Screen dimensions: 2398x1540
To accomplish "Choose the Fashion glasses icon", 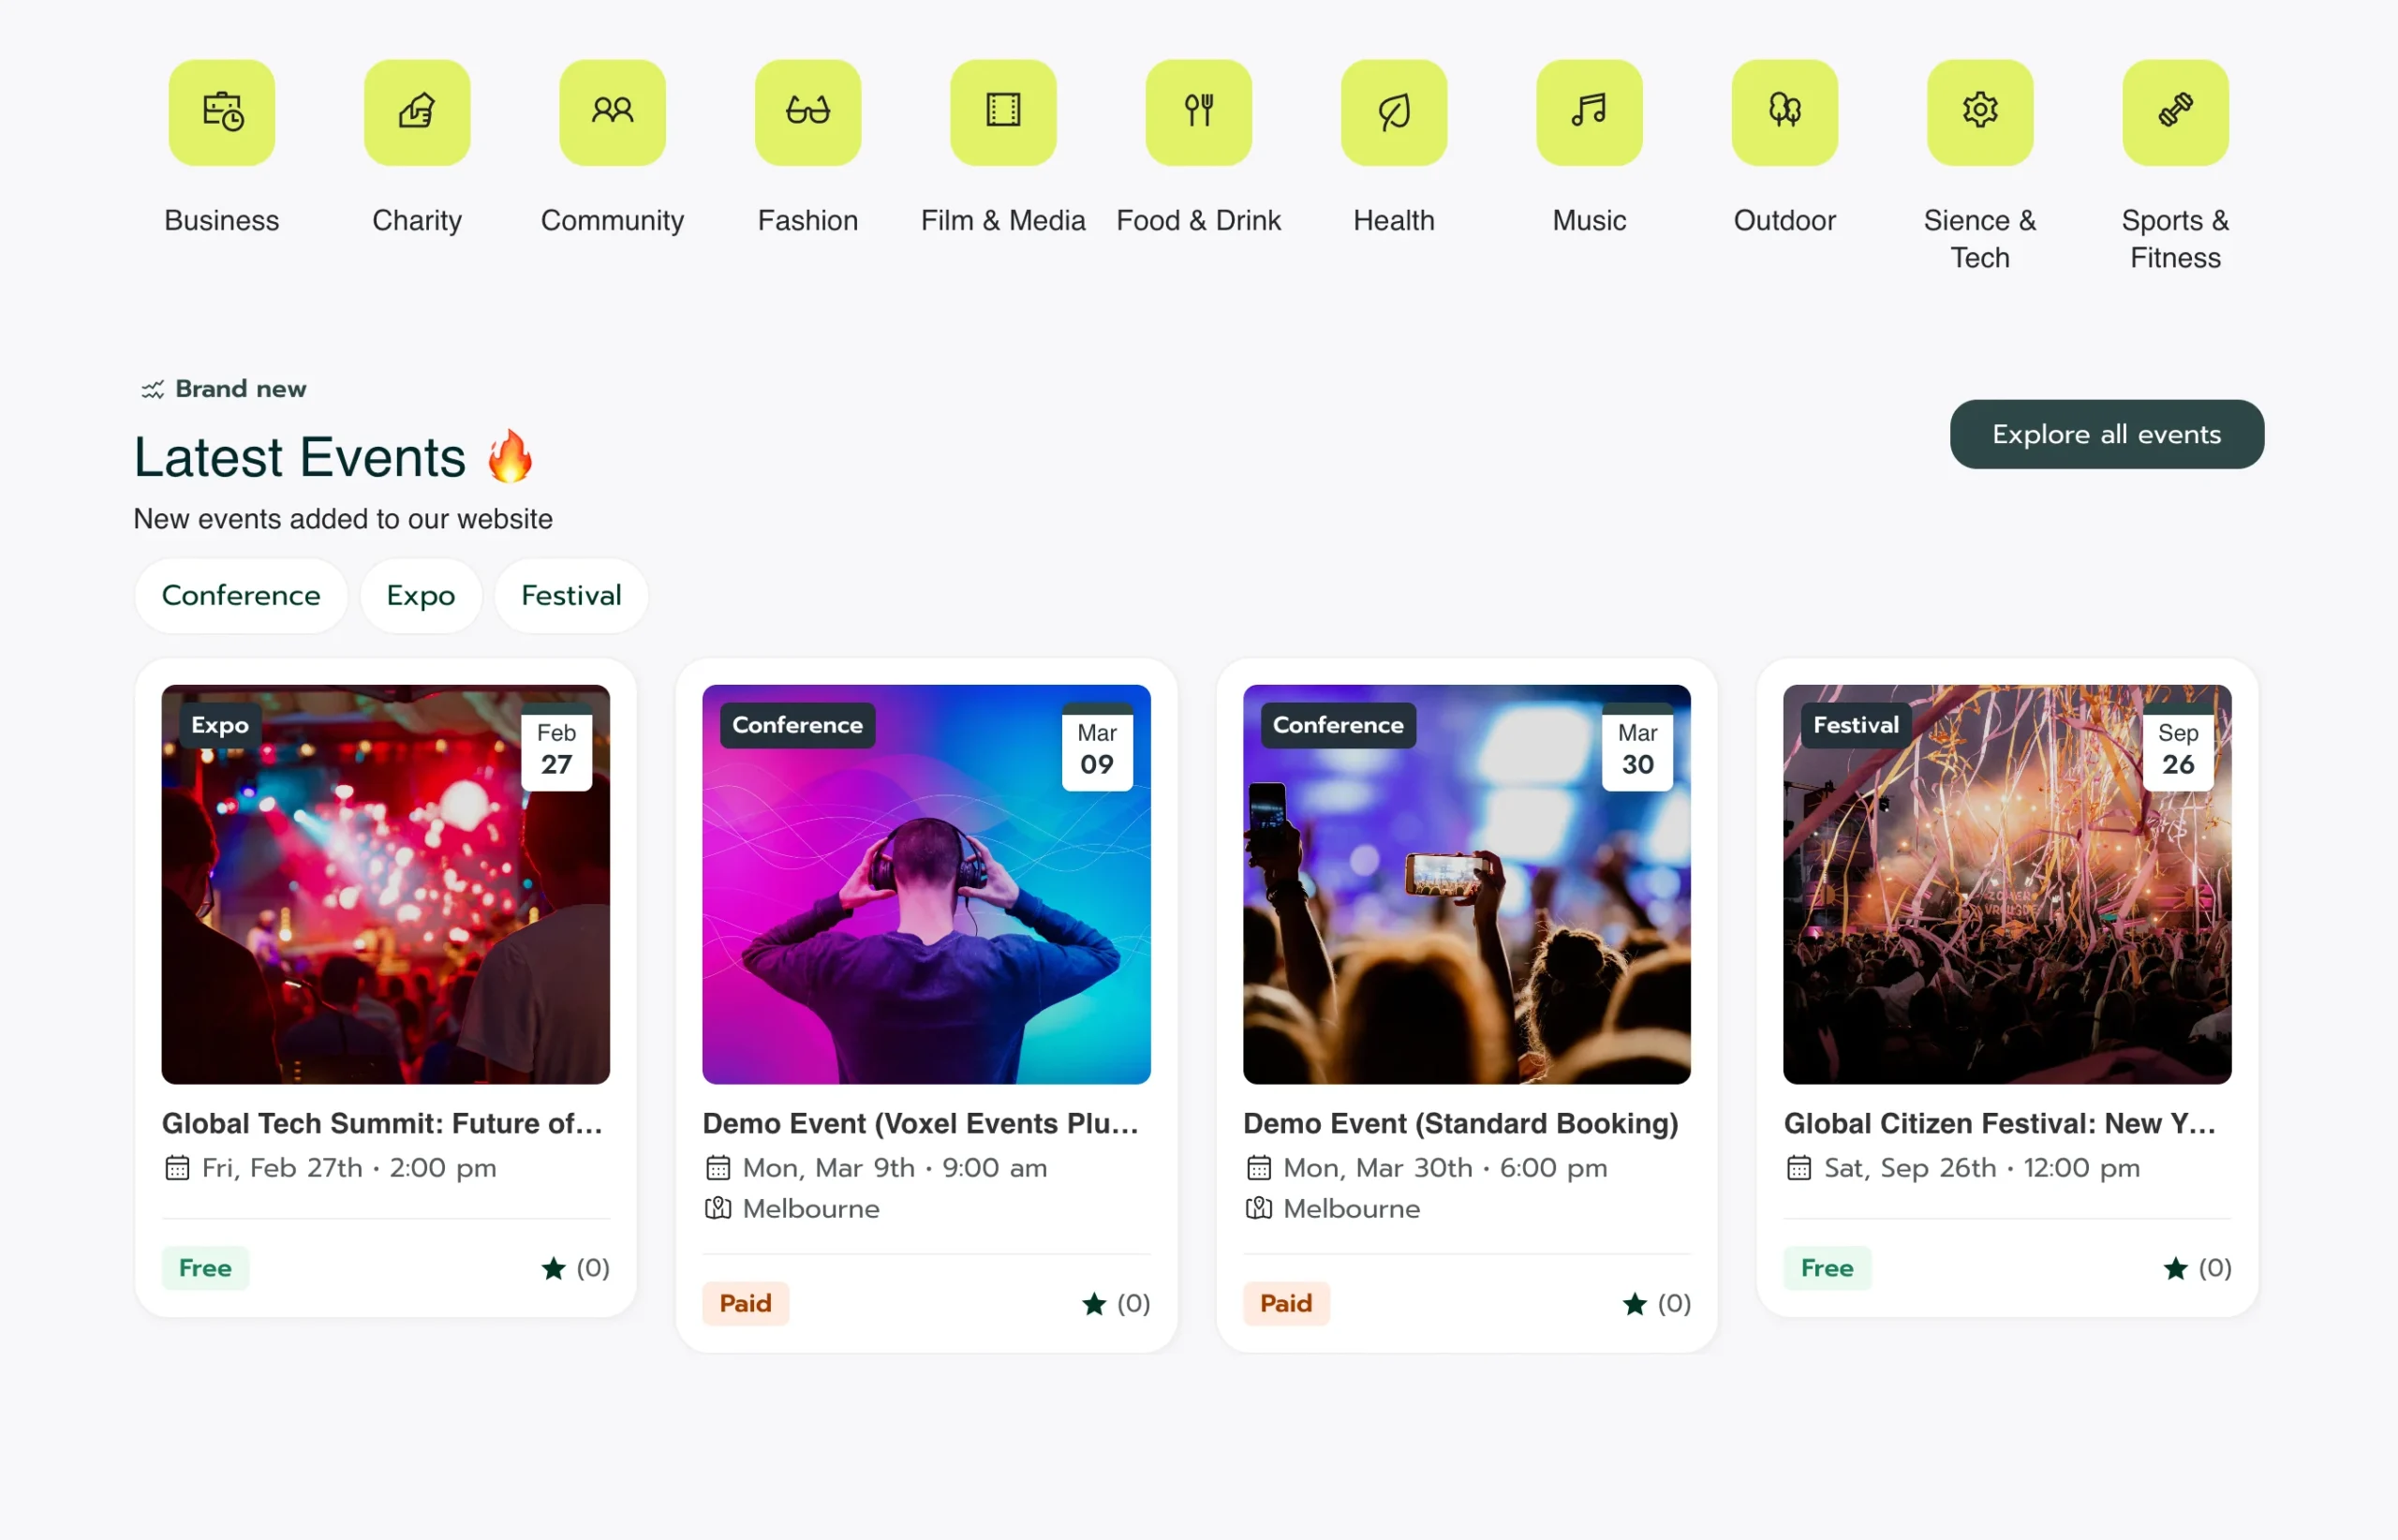I will (x=807, y=112).
